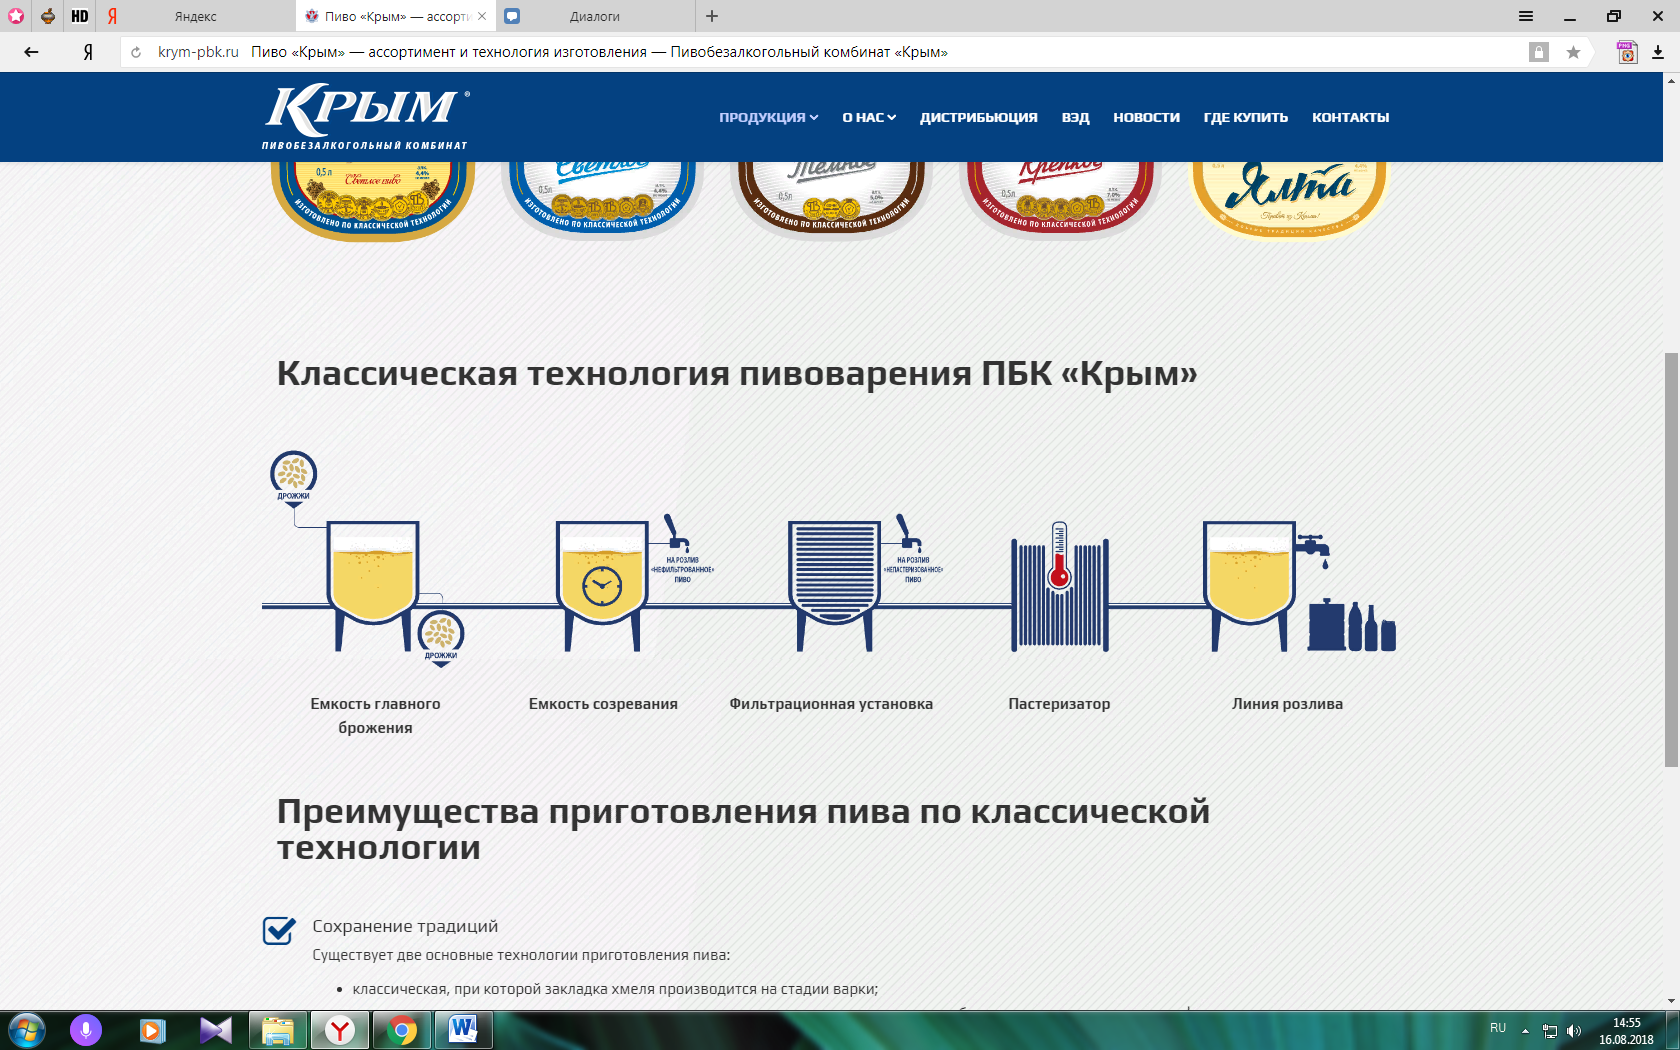The height and width of the screenshot is (1050, 1680).
Task: Click the Сохранение традиций checkmark icon
Action: 279,930
